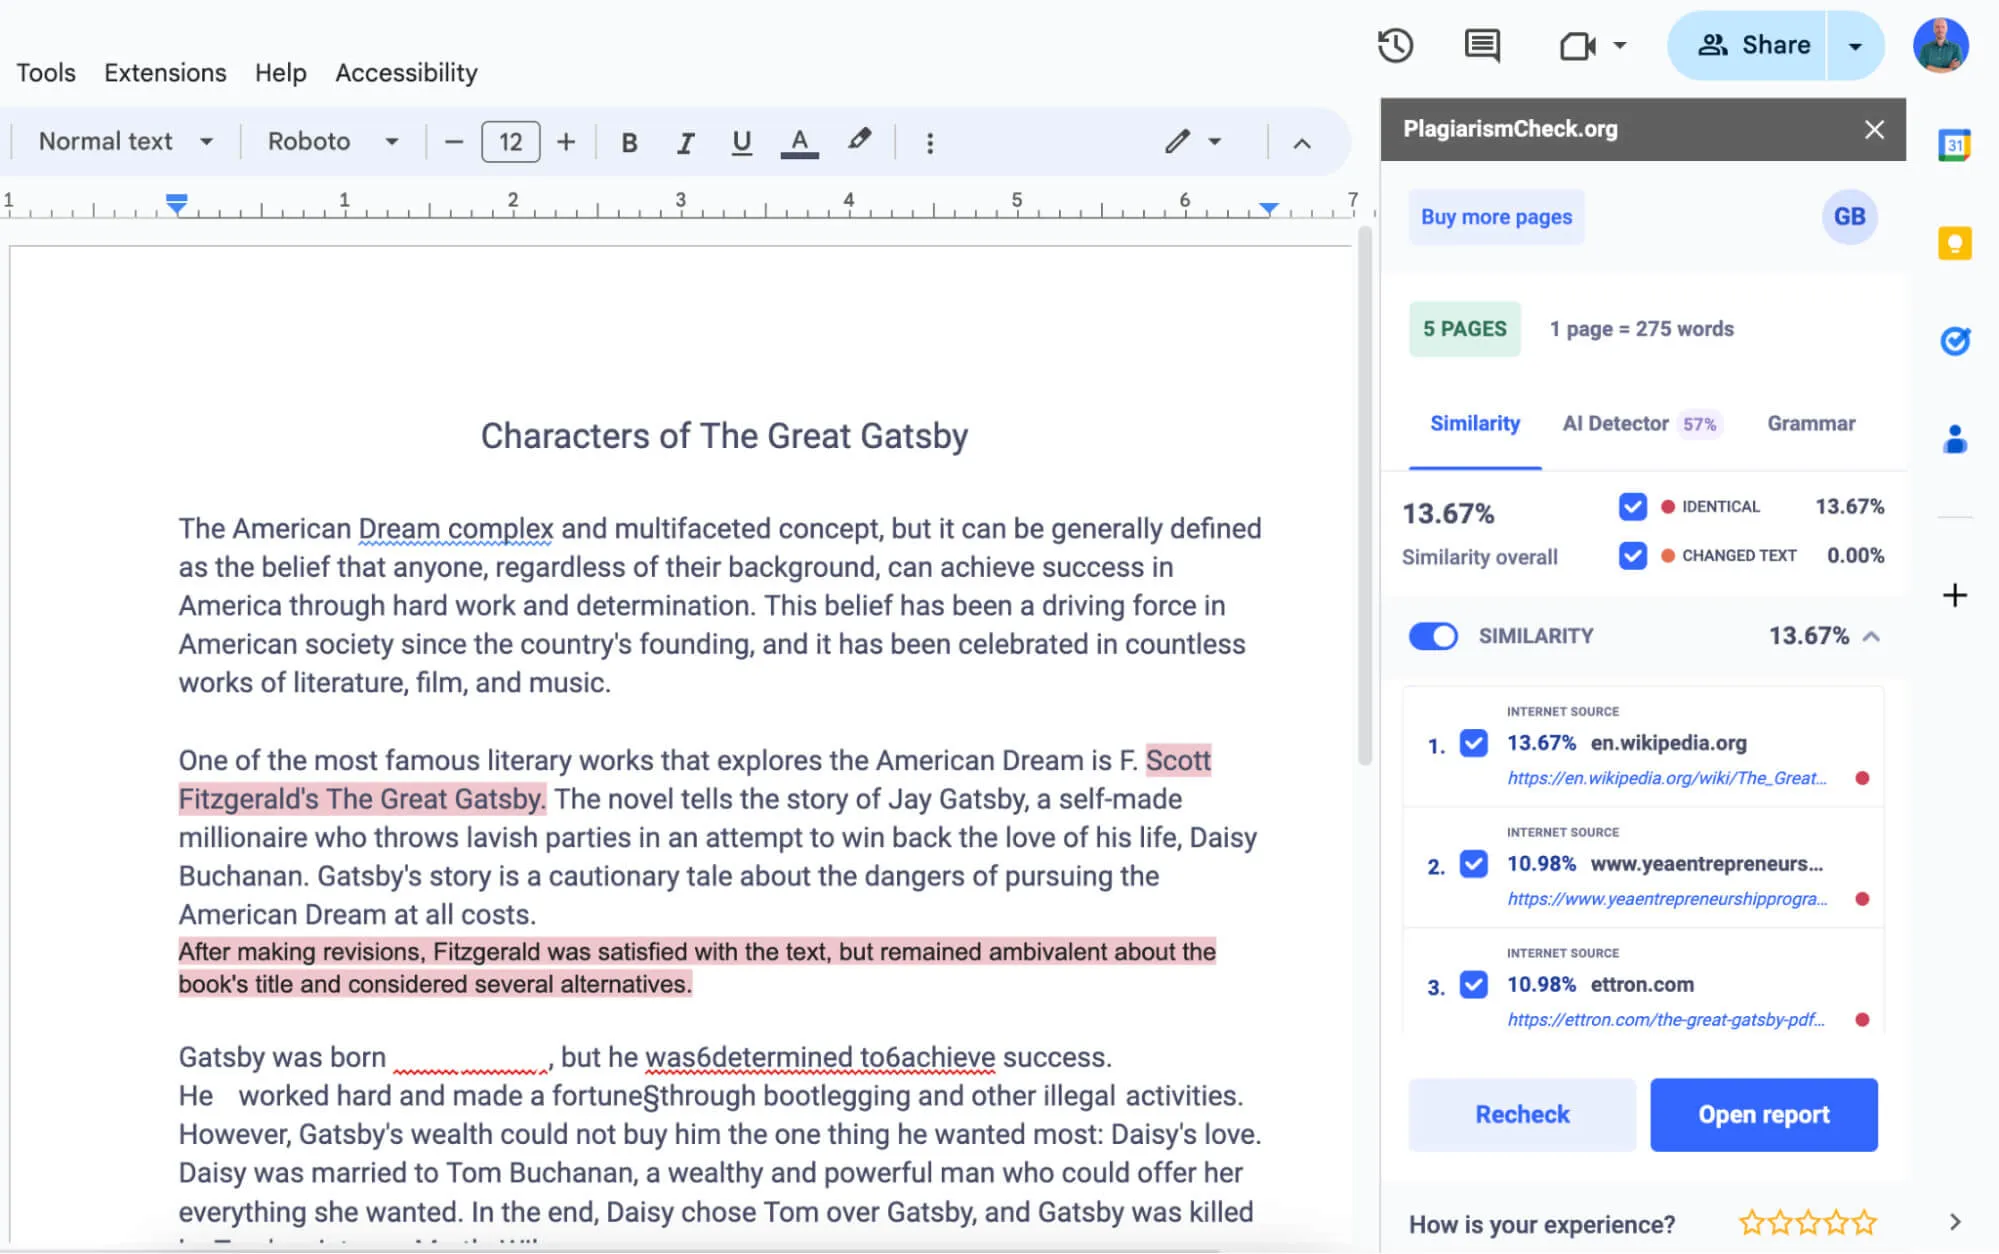The image size is (1999, 1254).
Task: Select the Grammar tab
Action: tap(1811, 422)
